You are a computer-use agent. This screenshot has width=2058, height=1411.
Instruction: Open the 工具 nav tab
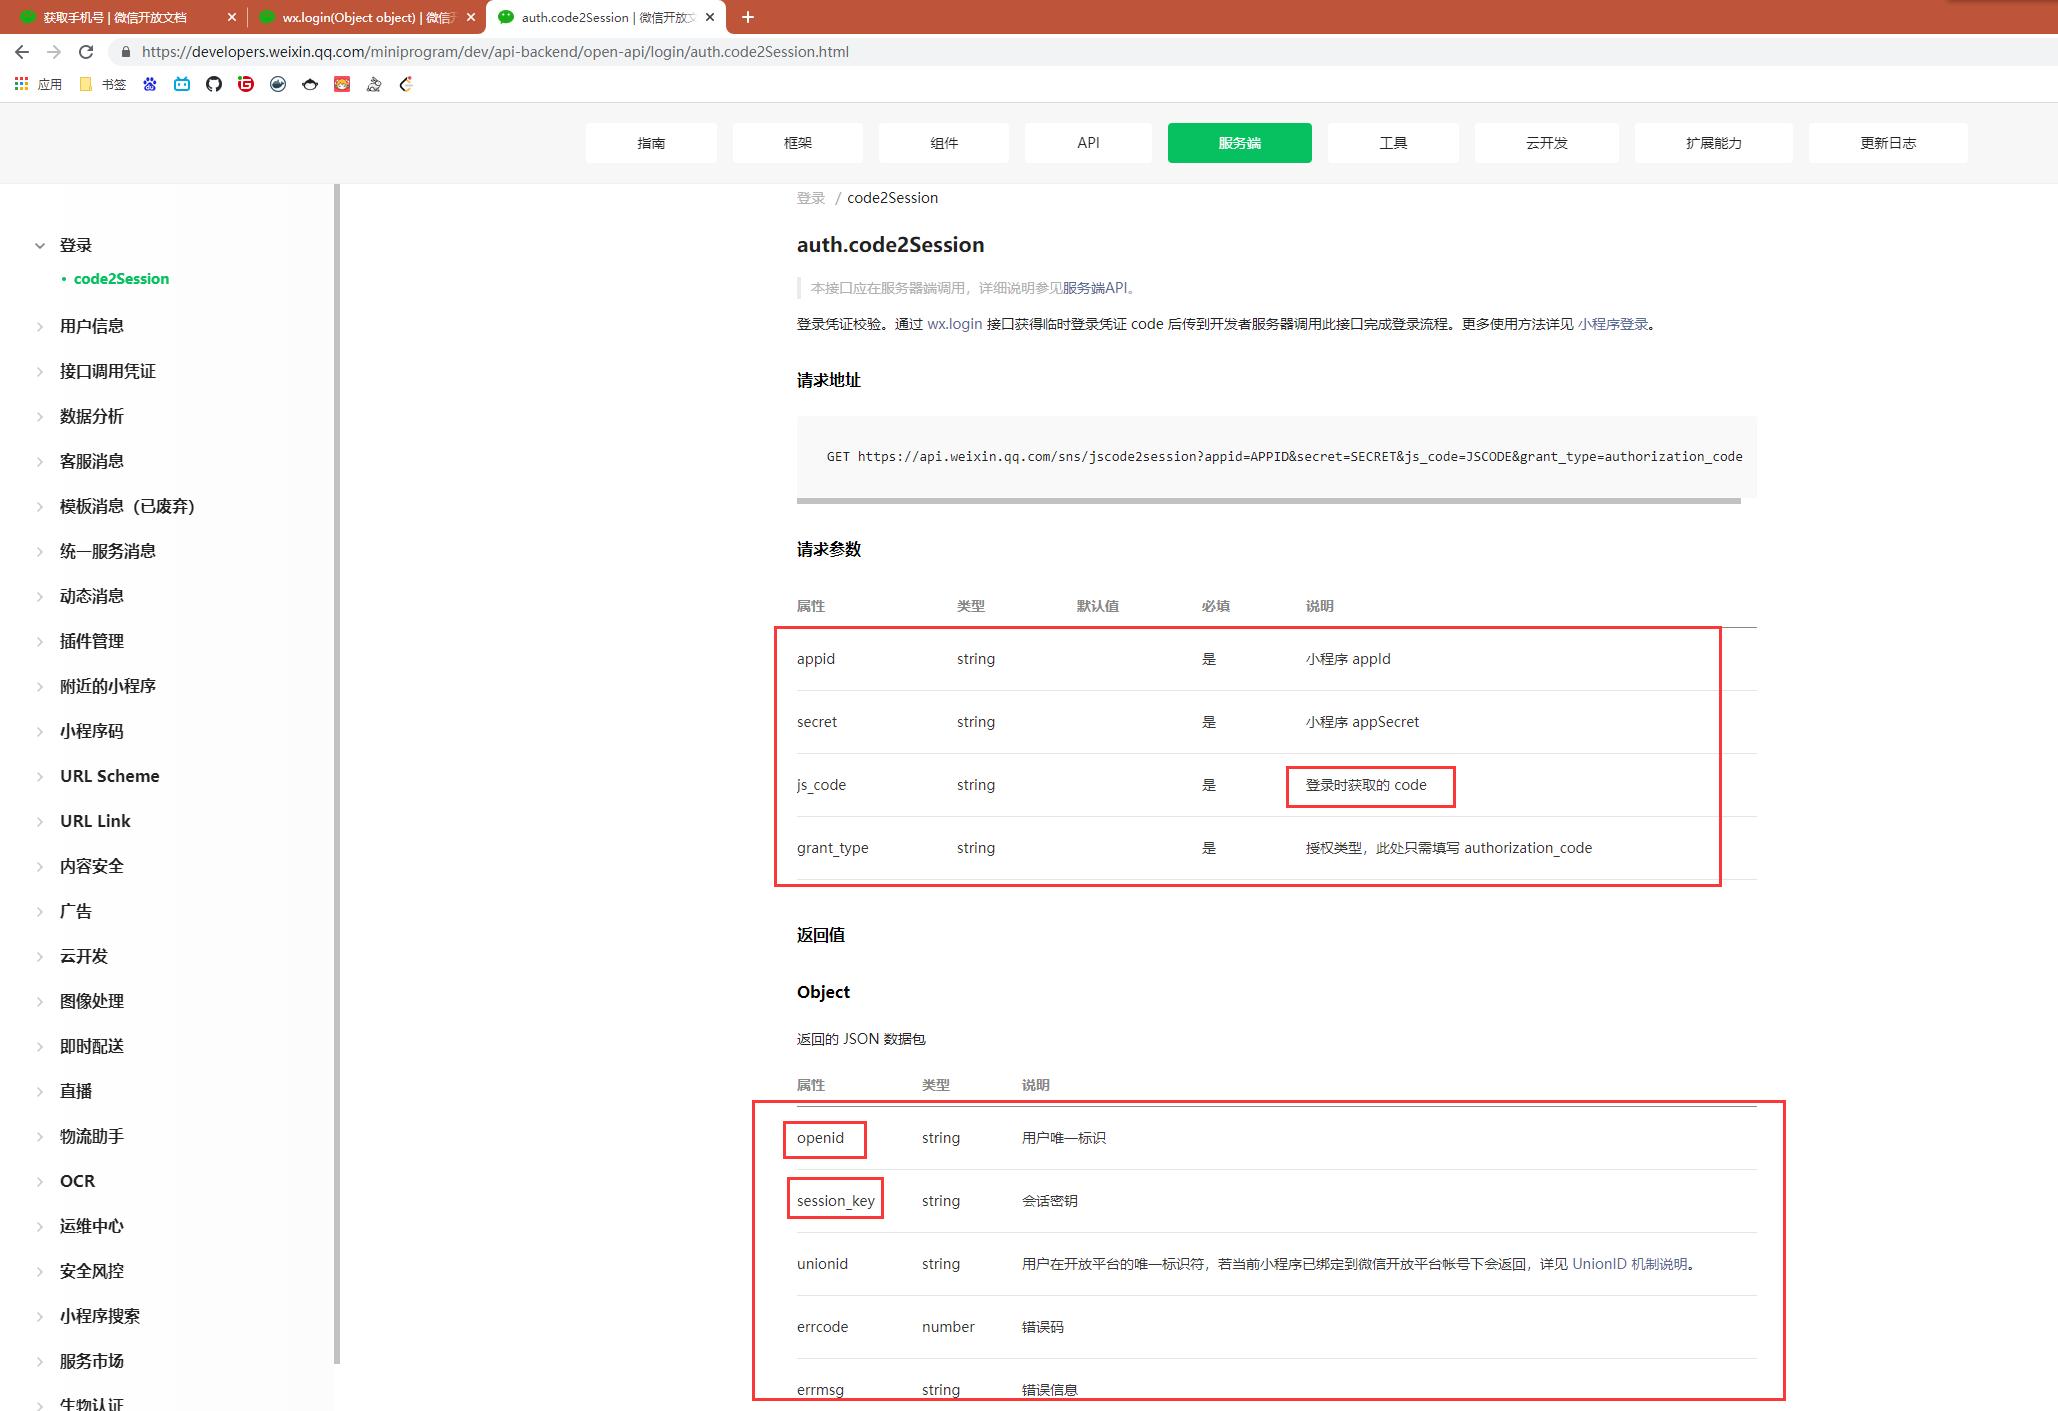coord(1393,143)
